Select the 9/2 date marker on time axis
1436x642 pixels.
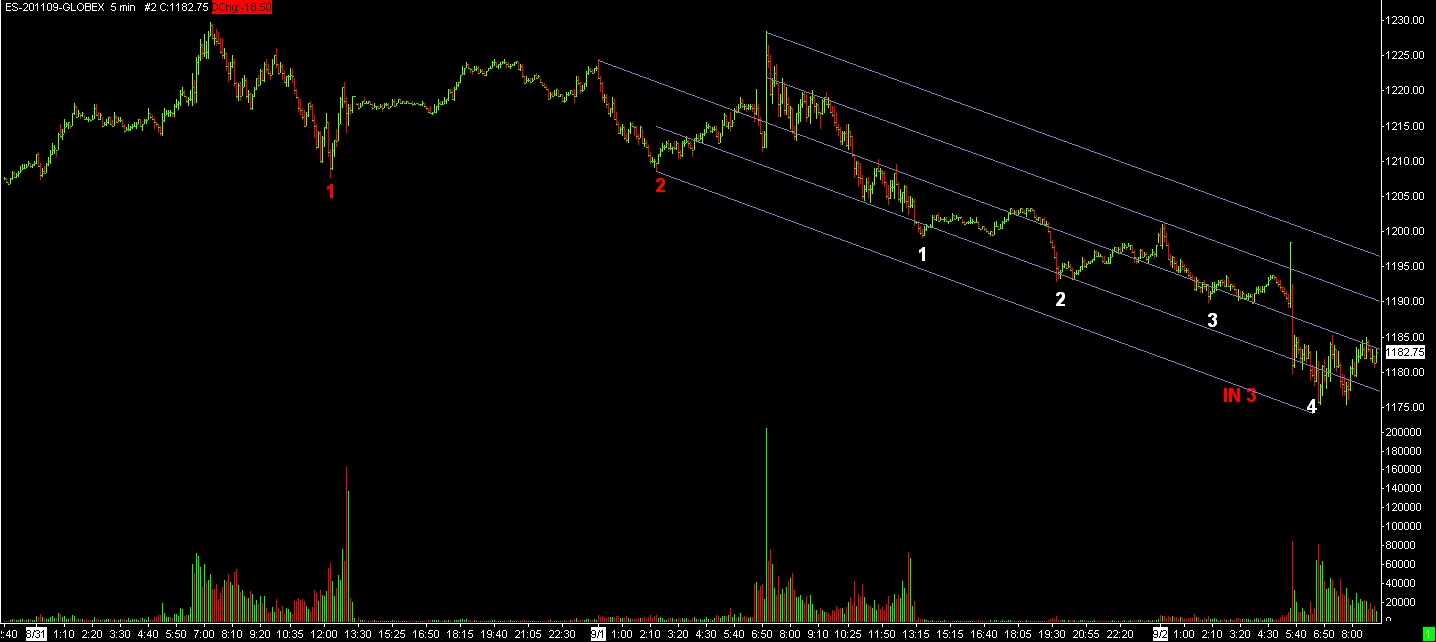pyautogui.click(x=1160, y=634)
